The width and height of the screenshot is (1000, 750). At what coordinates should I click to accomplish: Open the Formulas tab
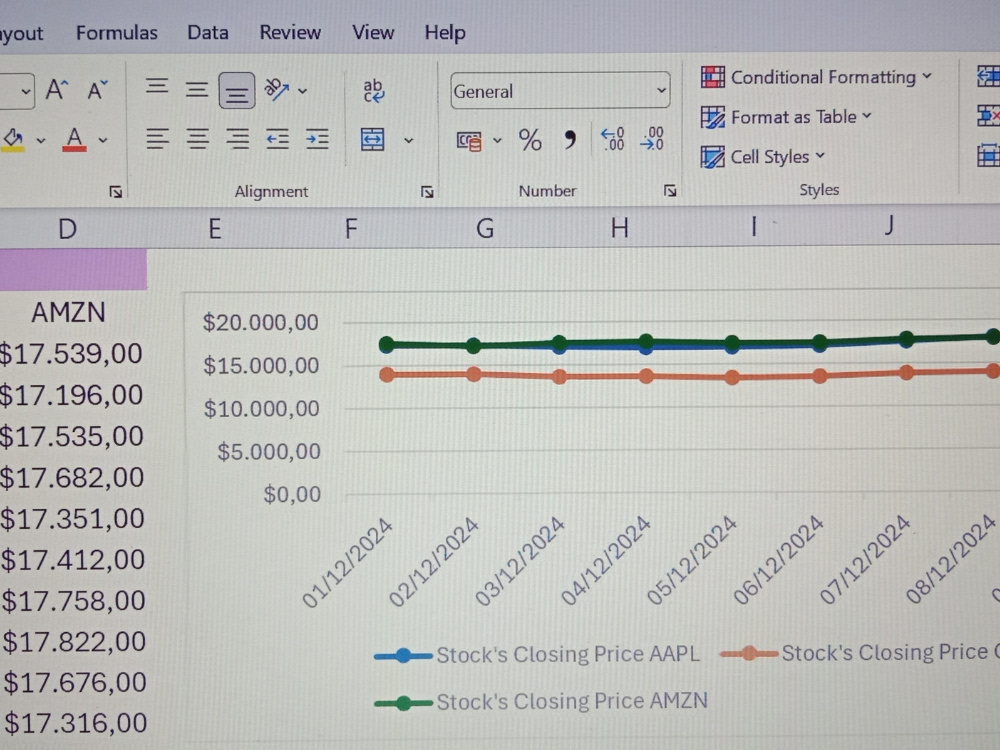coord(117,33)
